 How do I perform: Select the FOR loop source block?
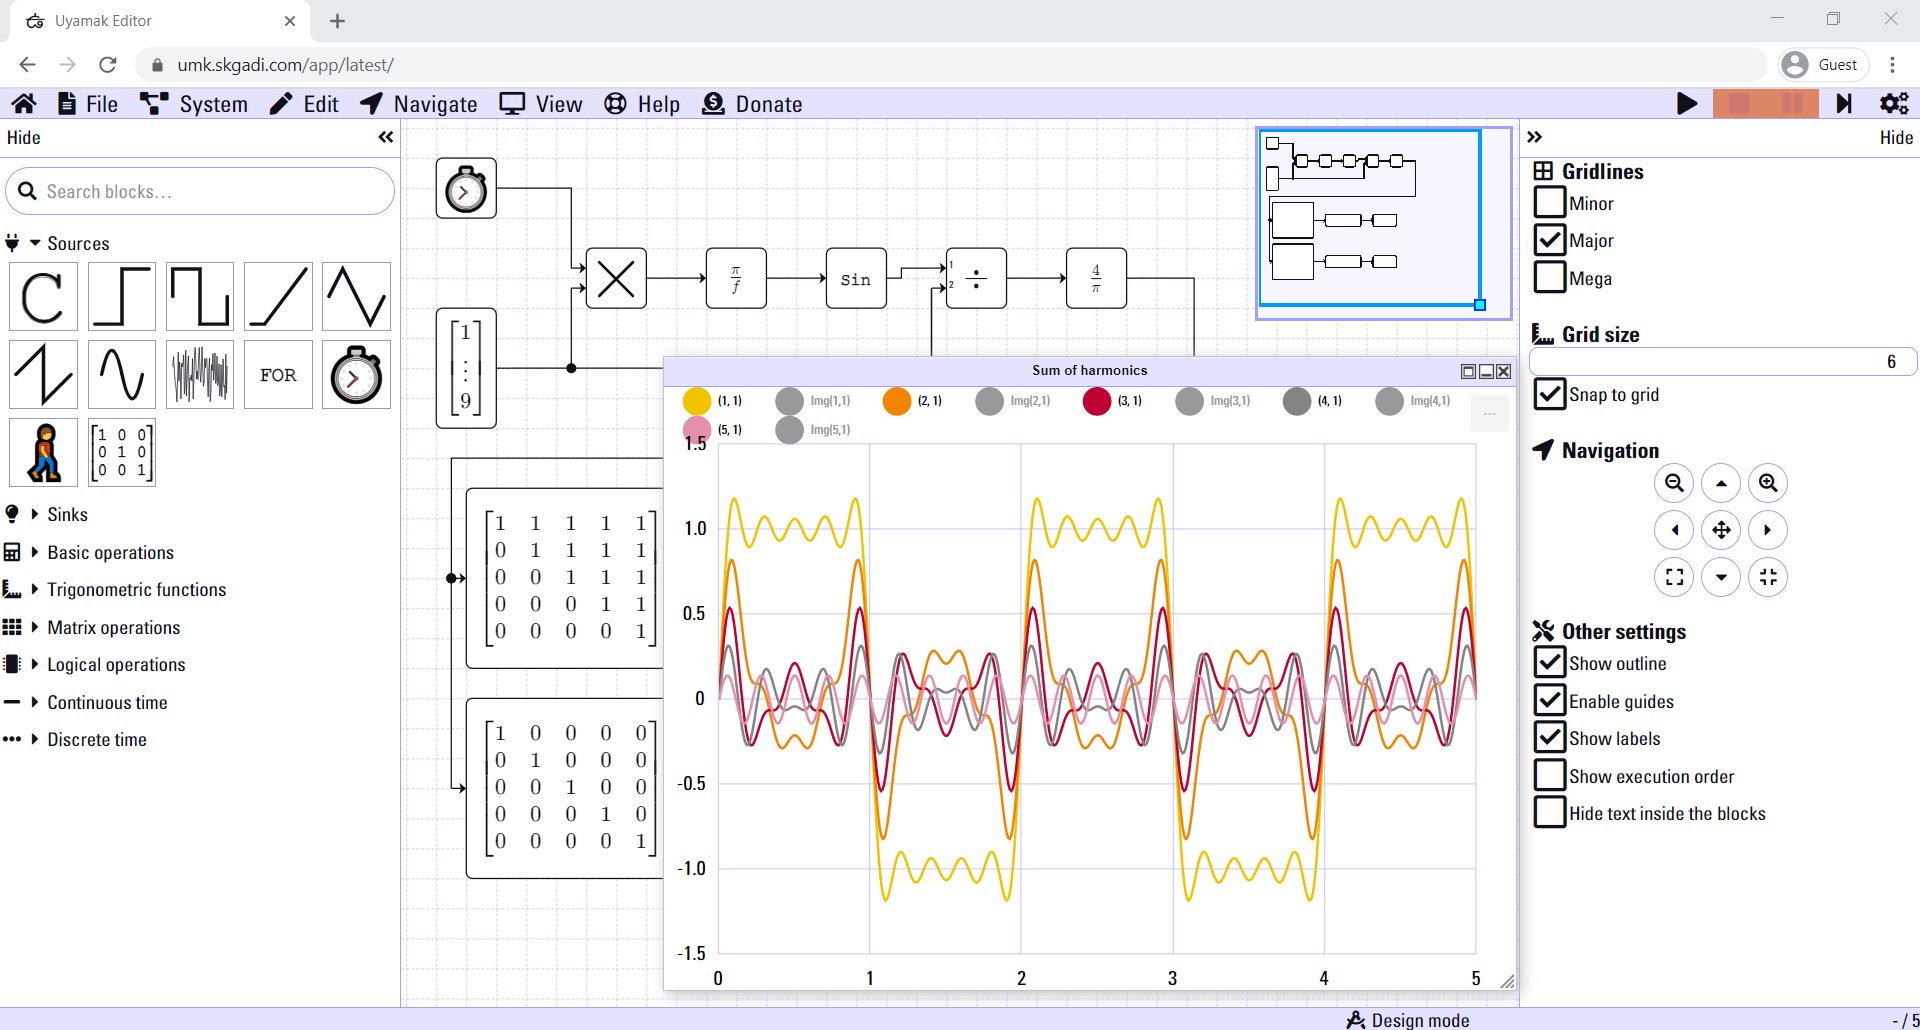pyautogui.click(x=278, y=375)
